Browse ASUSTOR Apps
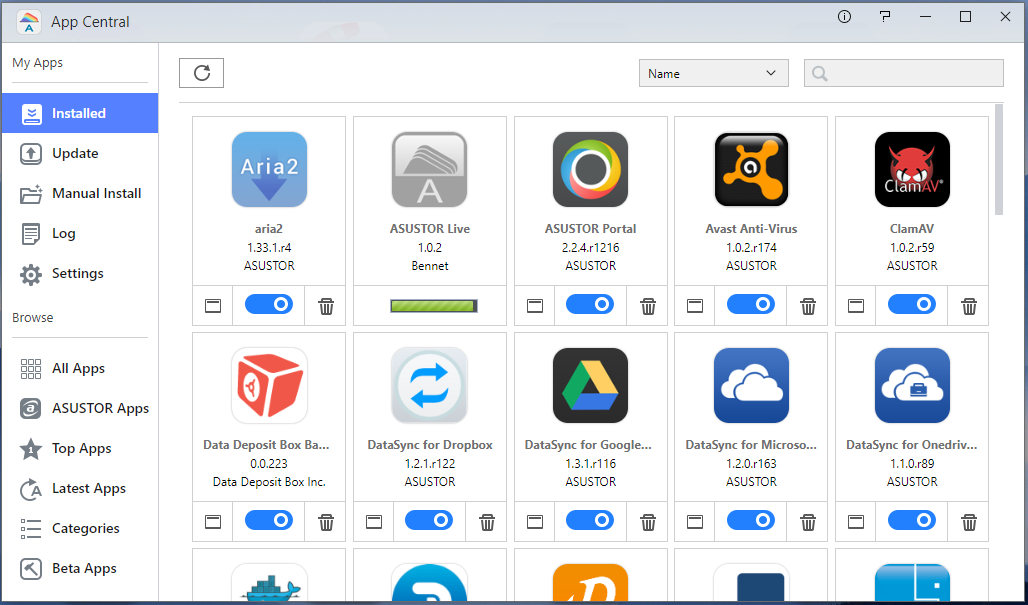Viewport: 1028px width, 605px height. pos(80,408)
